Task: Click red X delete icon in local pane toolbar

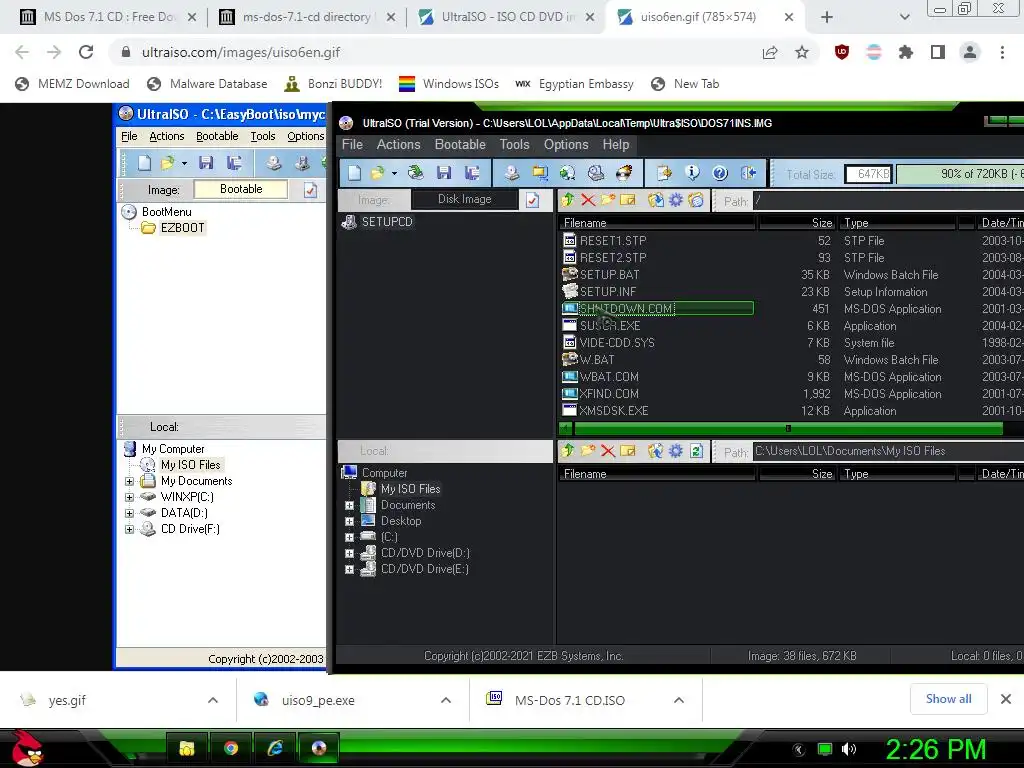Action: pyautogui.click(x=607, y=451)
